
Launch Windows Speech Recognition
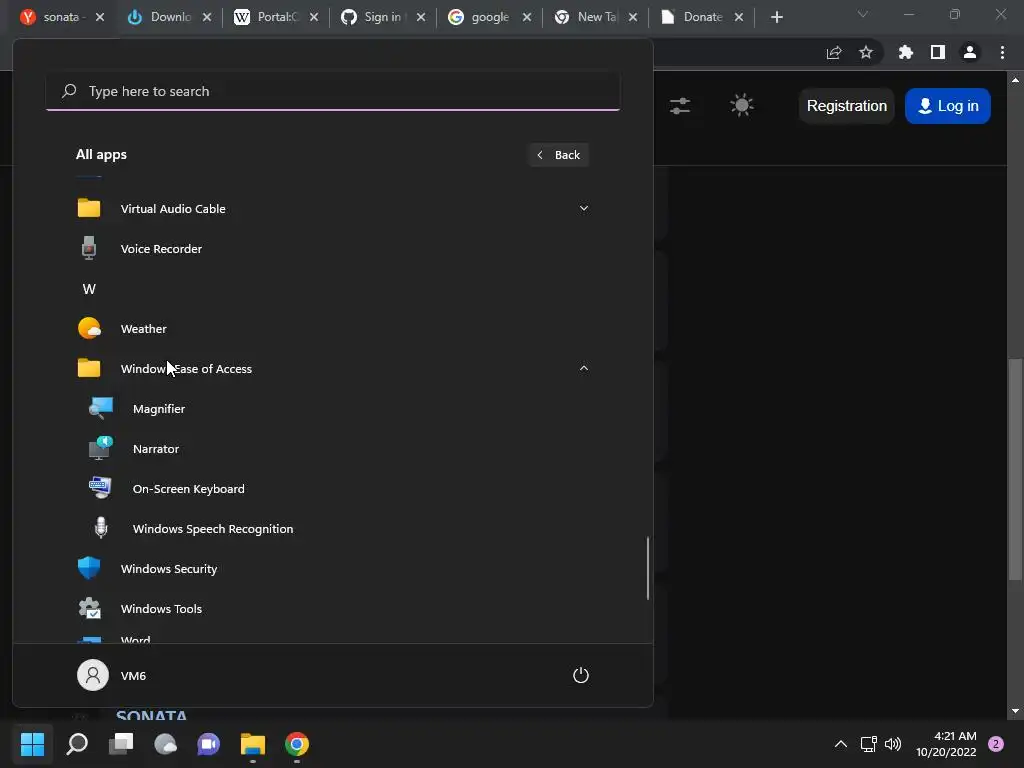click(x=332, y=529)
